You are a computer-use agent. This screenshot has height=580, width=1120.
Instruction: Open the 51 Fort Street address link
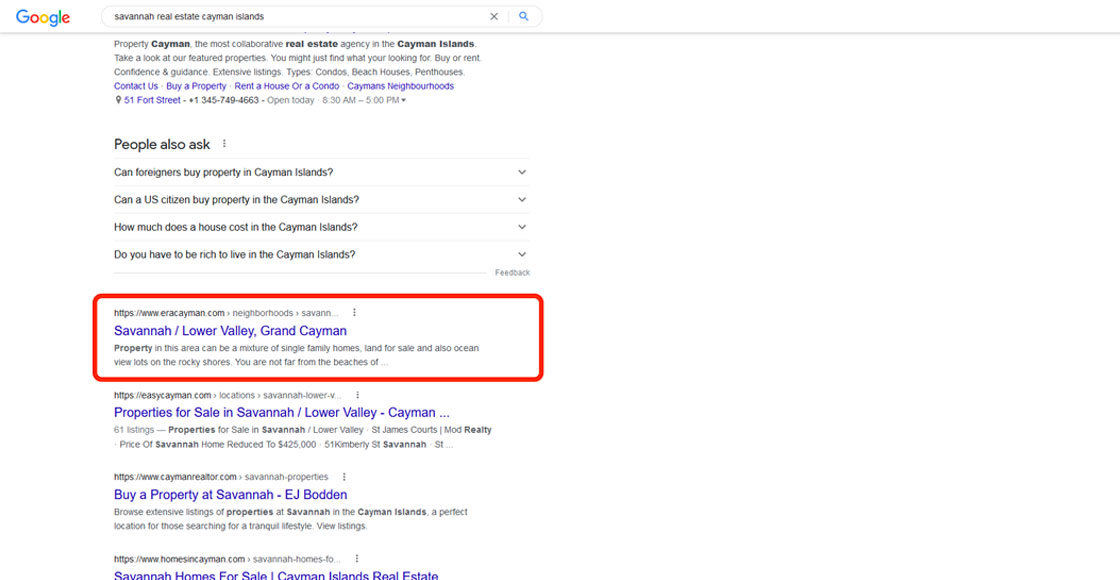point(152,101)
